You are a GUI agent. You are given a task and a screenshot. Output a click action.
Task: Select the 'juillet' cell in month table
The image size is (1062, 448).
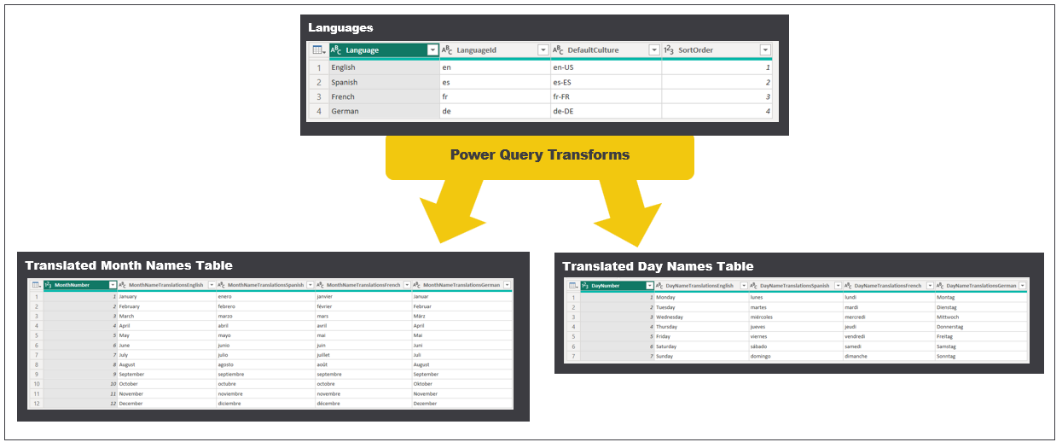pyautogui.click(x=363, y=354)
